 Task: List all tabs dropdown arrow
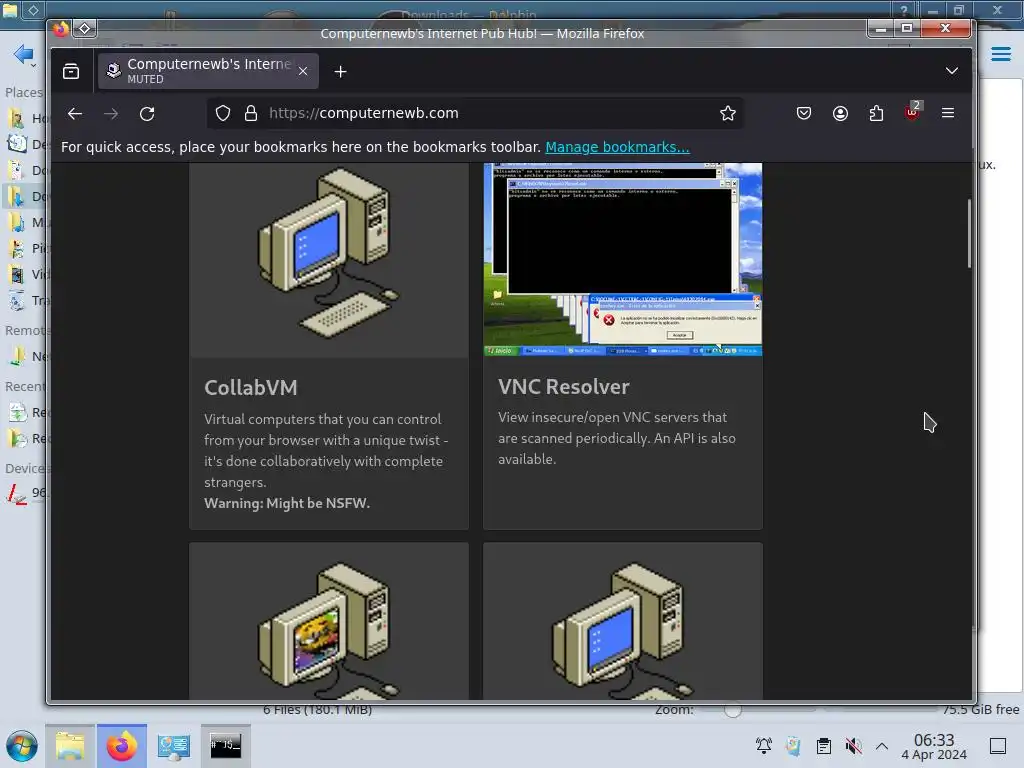click(952, 71)
